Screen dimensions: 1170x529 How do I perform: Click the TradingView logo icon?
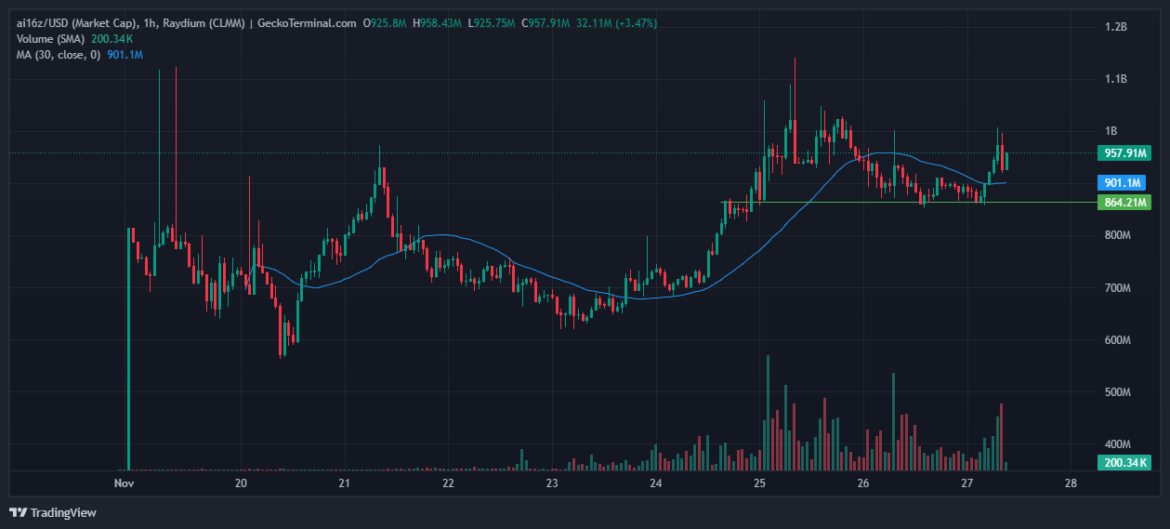pos(19,513)
